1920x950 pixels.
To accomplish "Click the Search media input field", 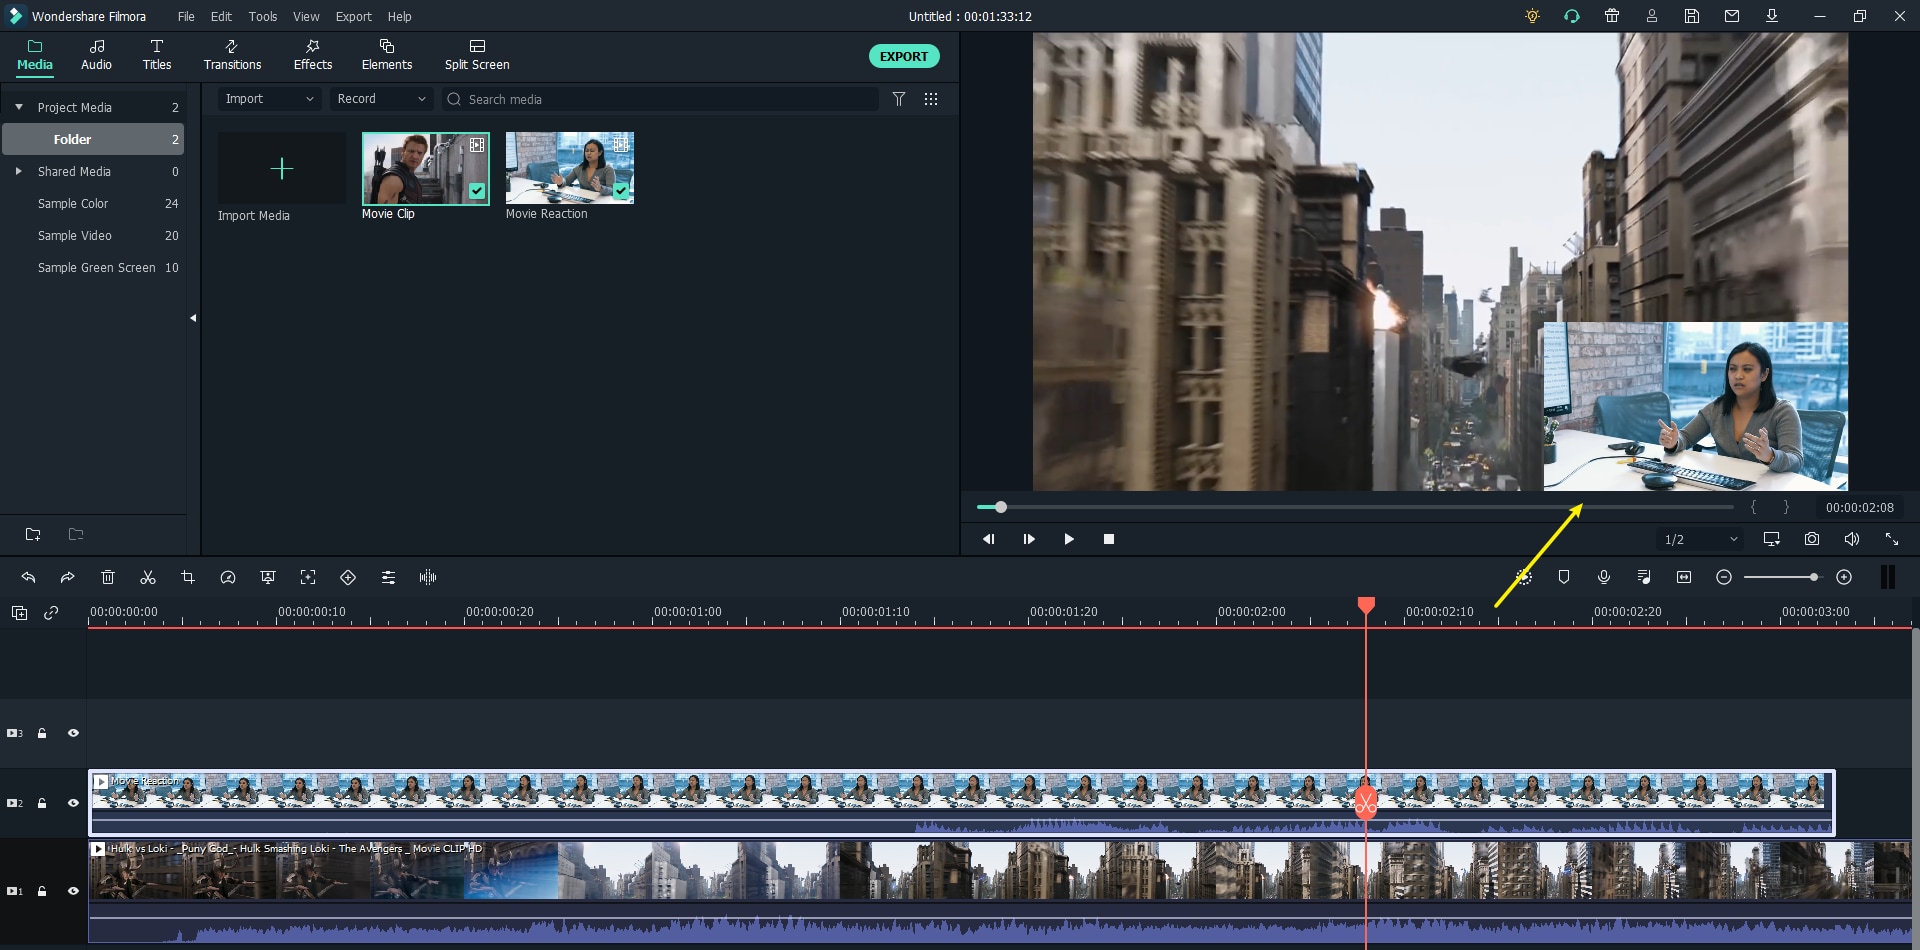I will (660, 99).
